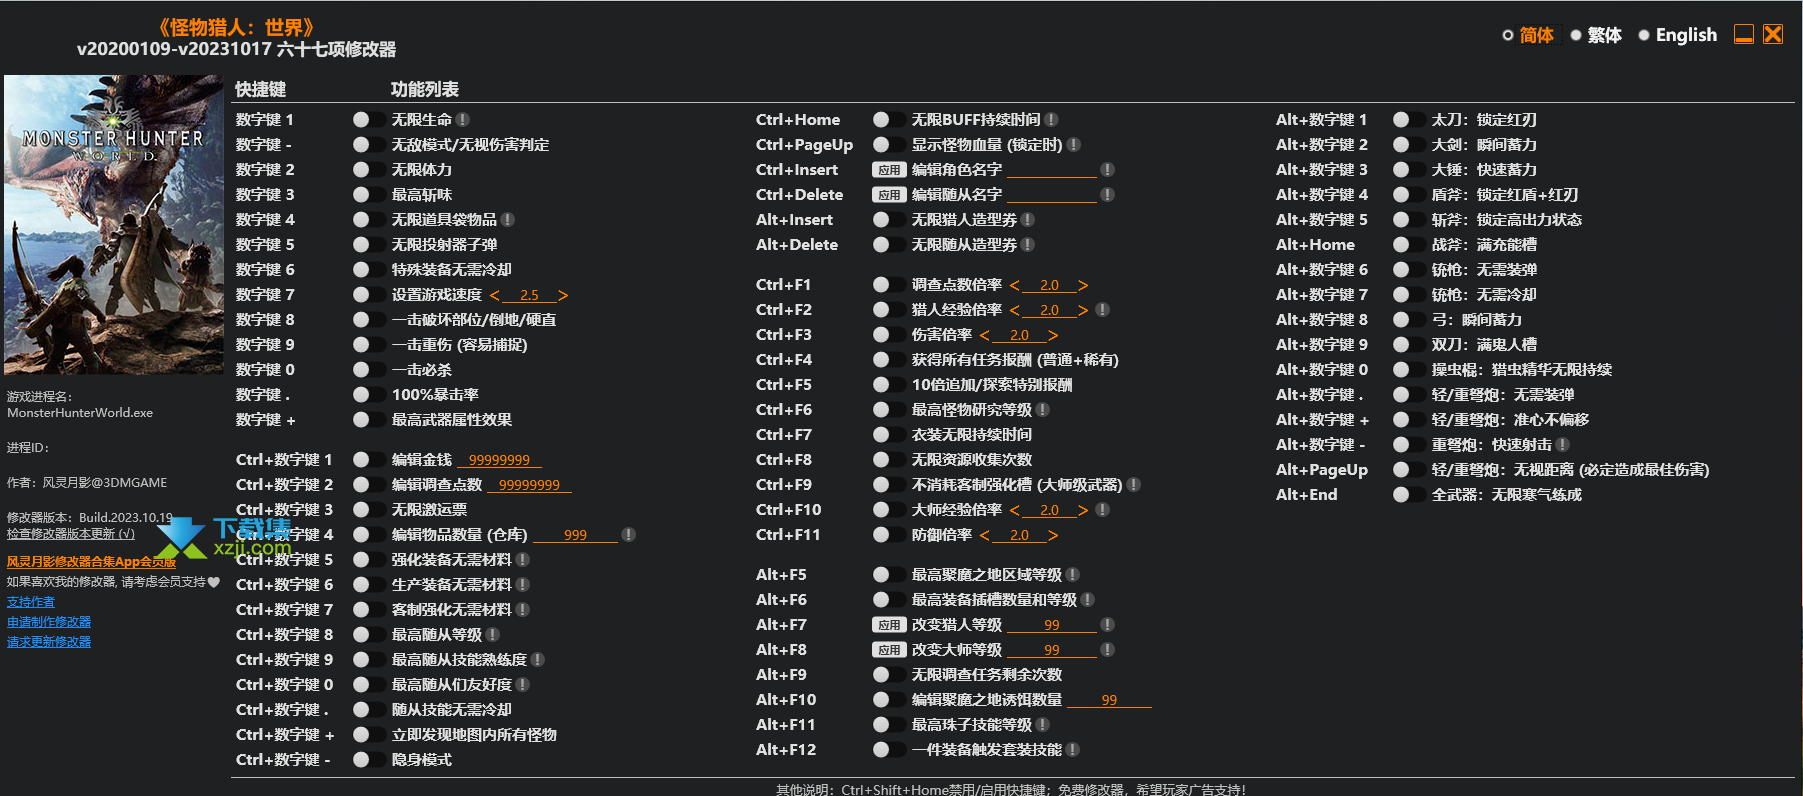
Task: Click info icon next to 无限猎人造型券
Action: pos(1028,220)
